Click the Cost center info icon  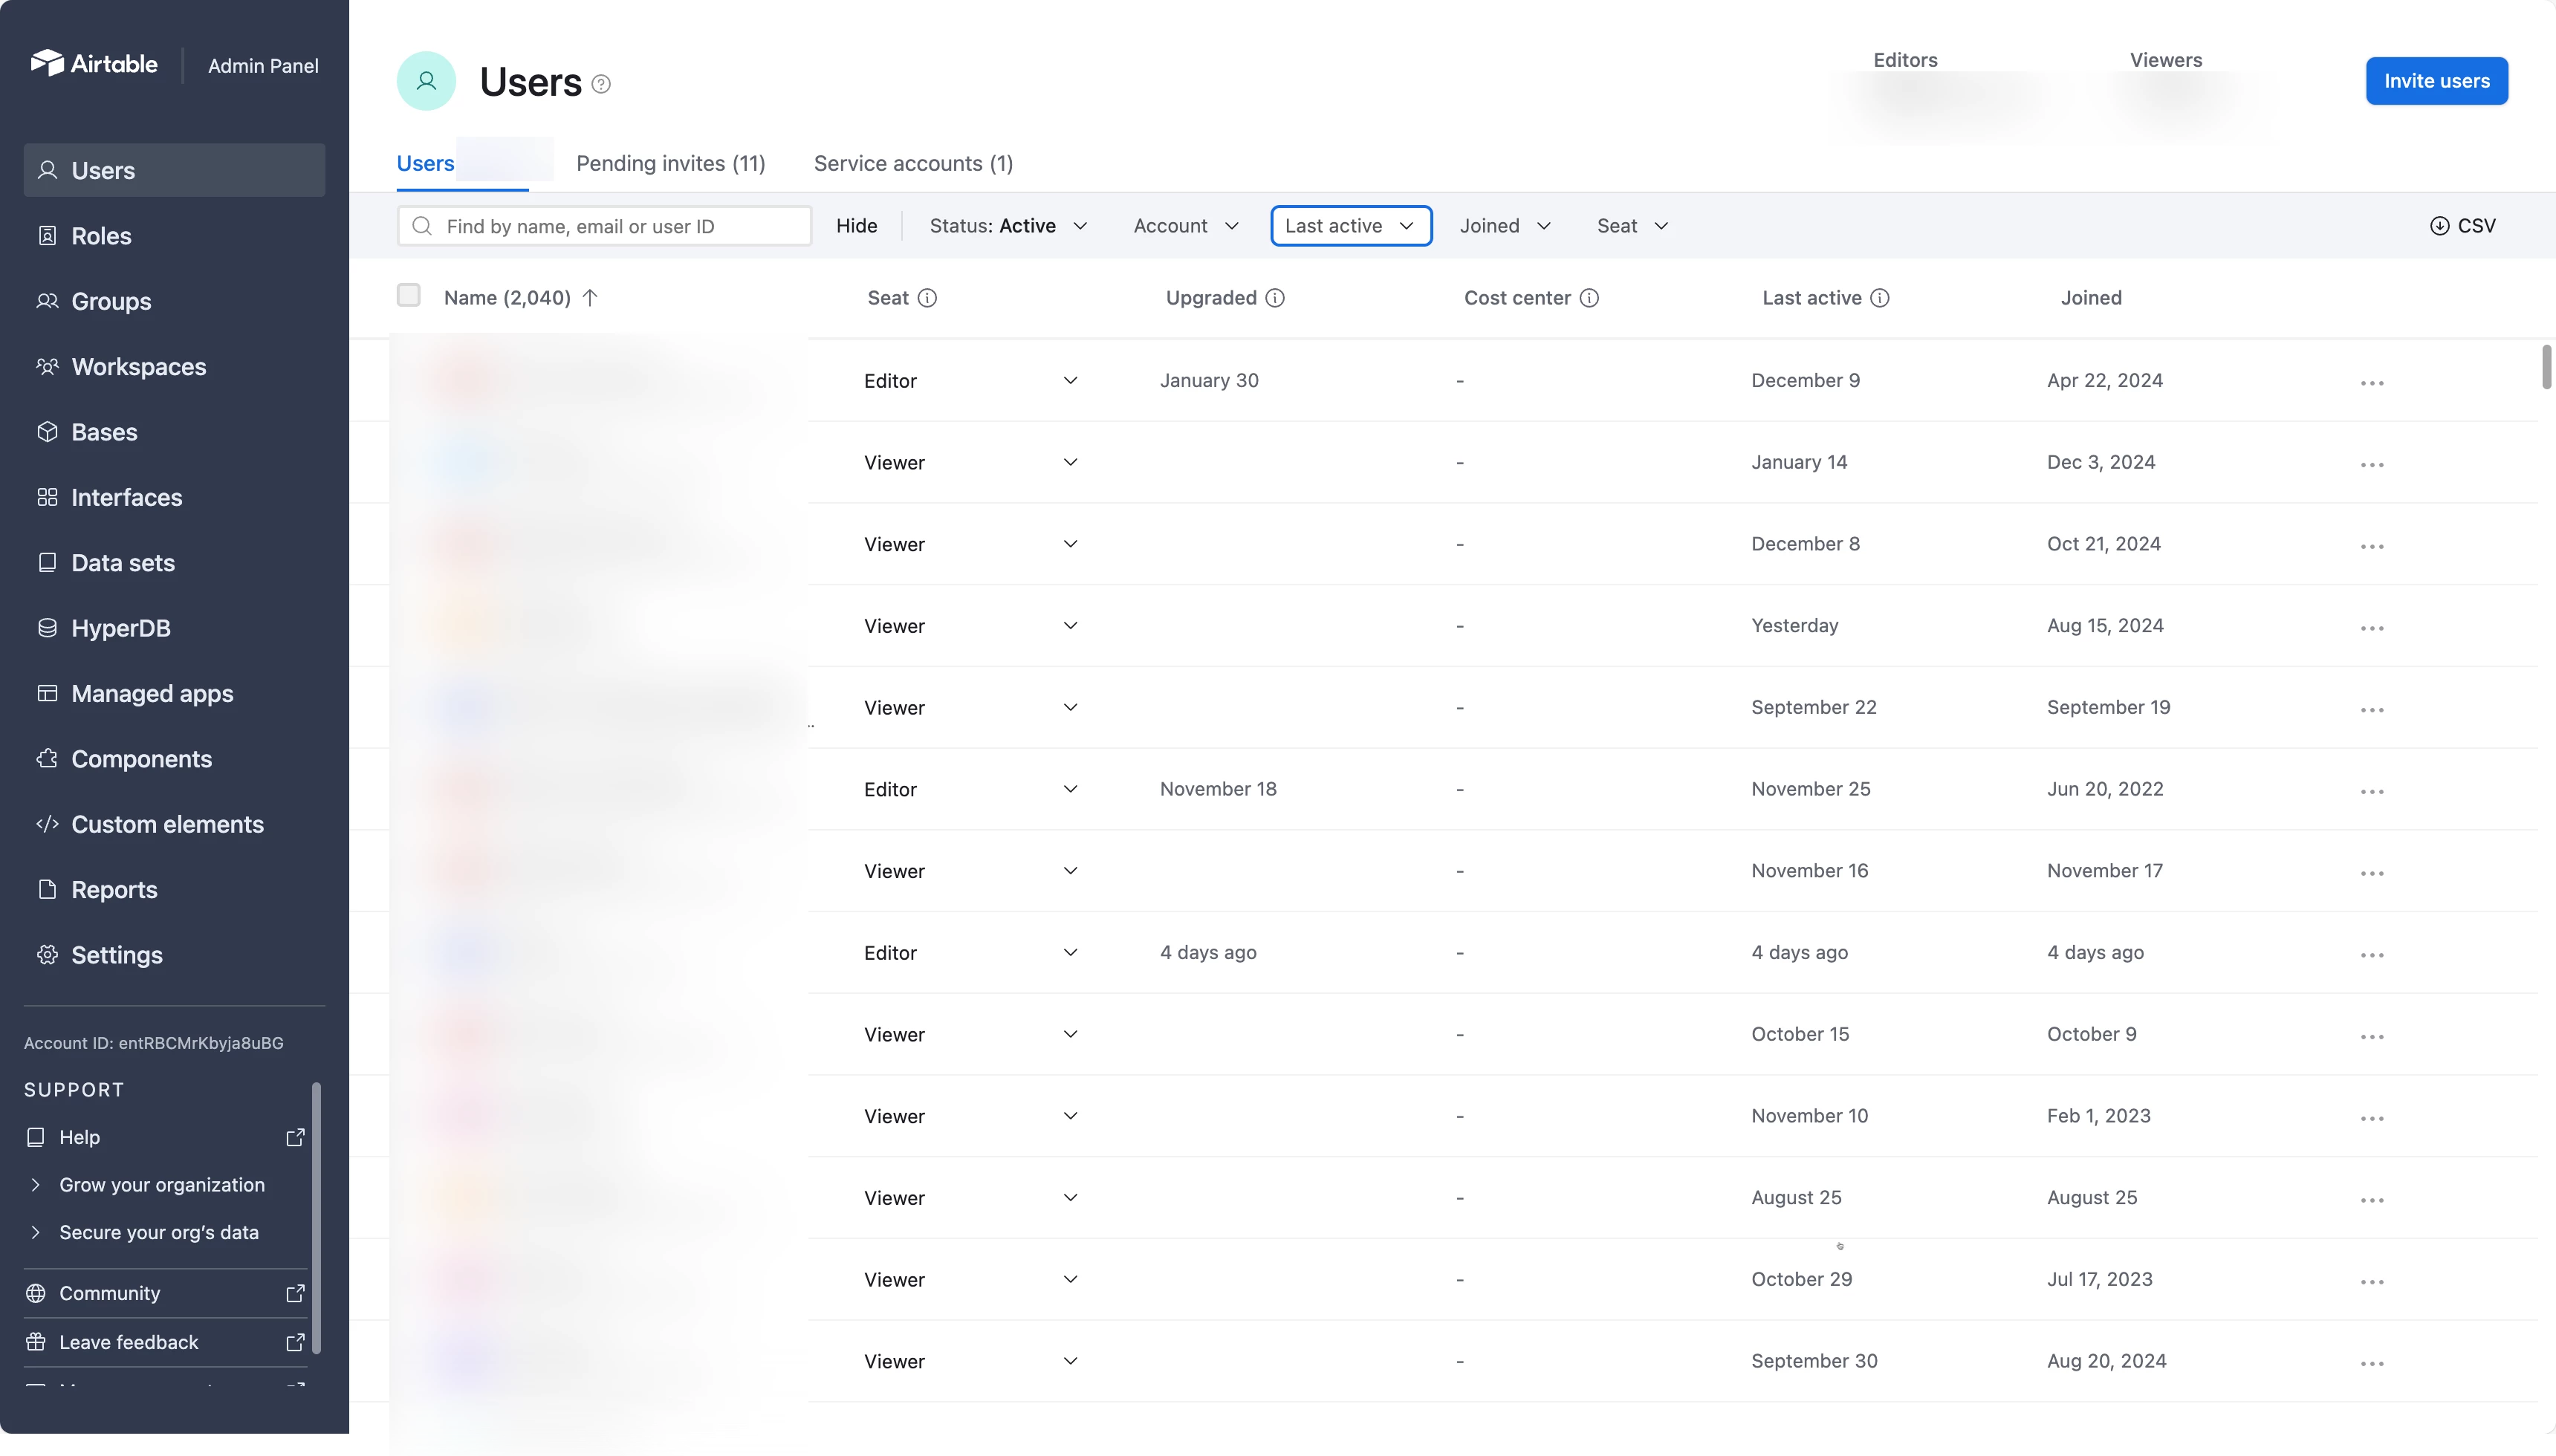1589,298
